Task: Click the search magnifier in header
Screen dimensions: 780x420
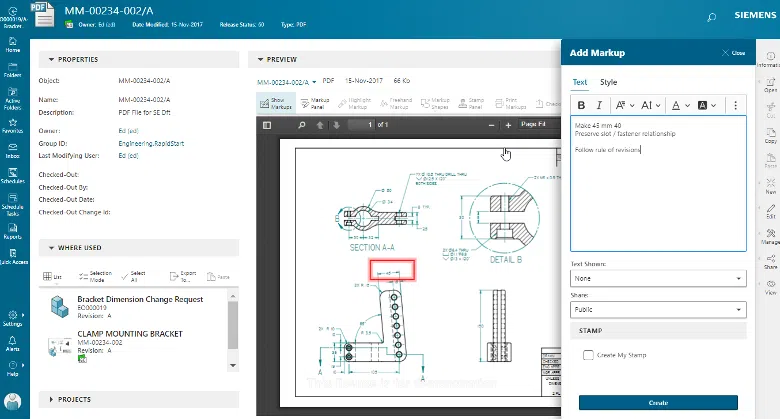Action: coord(711,17)
